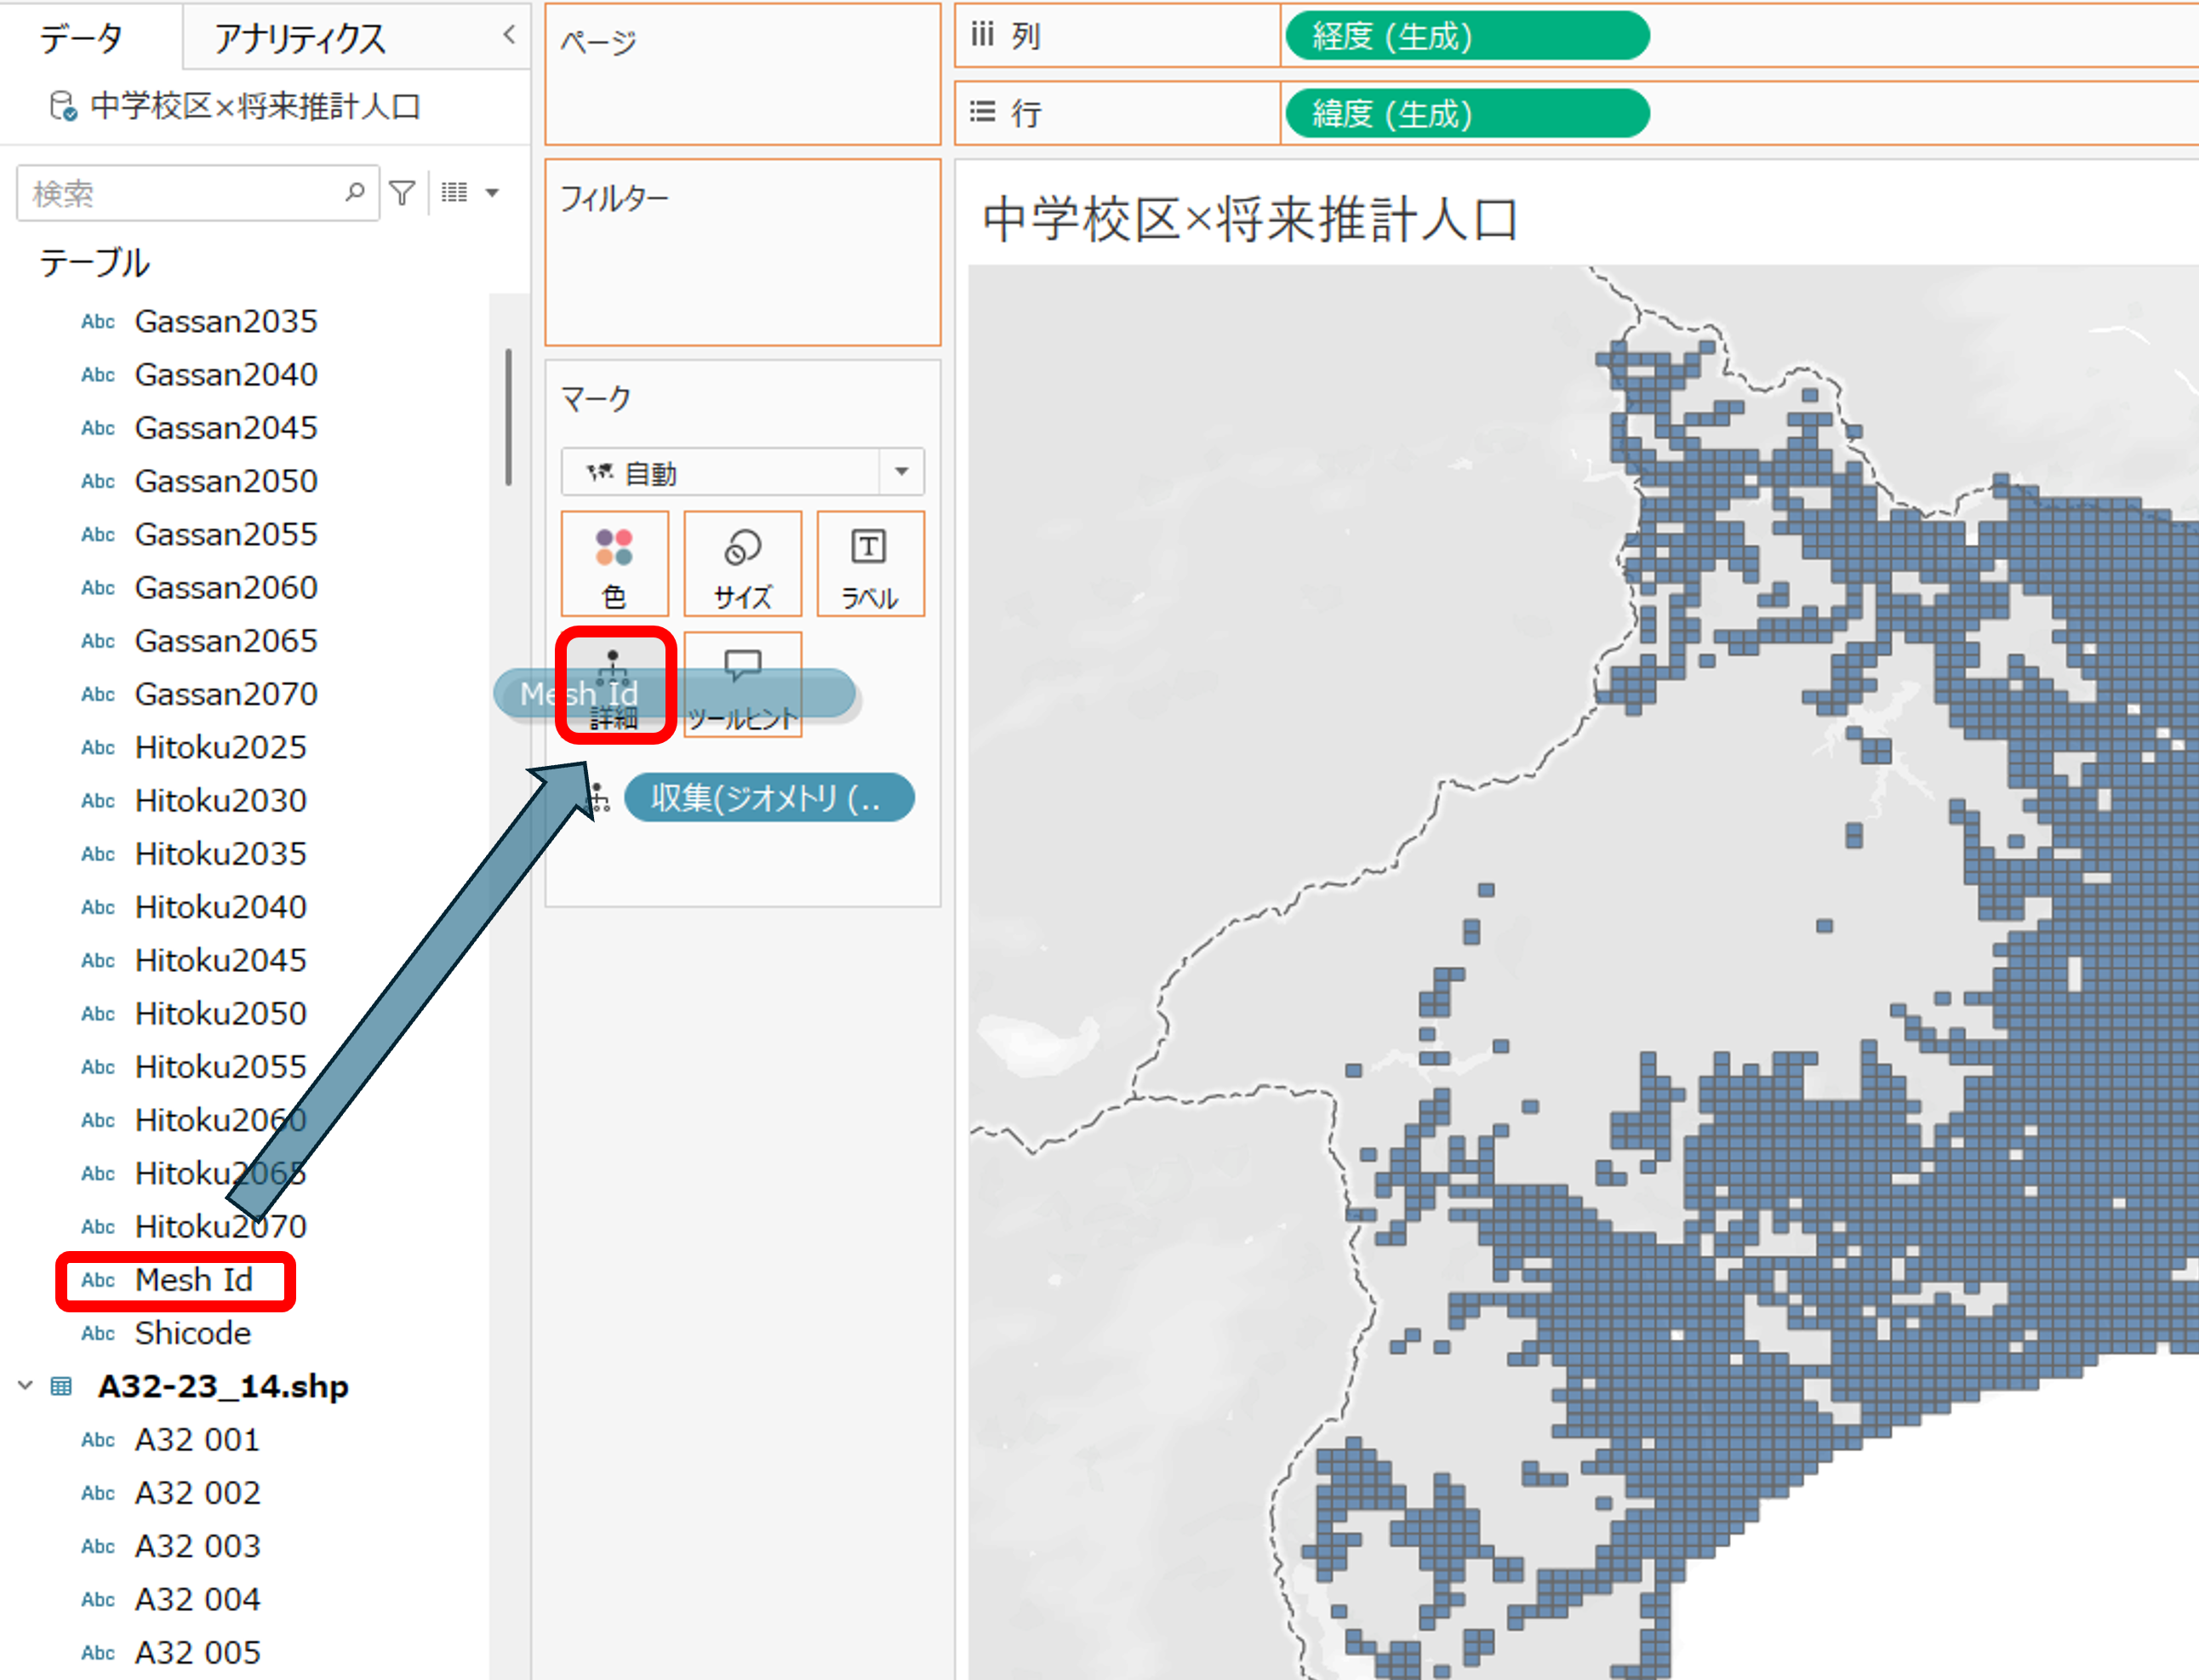Image resolution: width=2199 pixels, height=1680 pixels.
Task: Click the Color (色) marks card button
Action: [614, 564]
